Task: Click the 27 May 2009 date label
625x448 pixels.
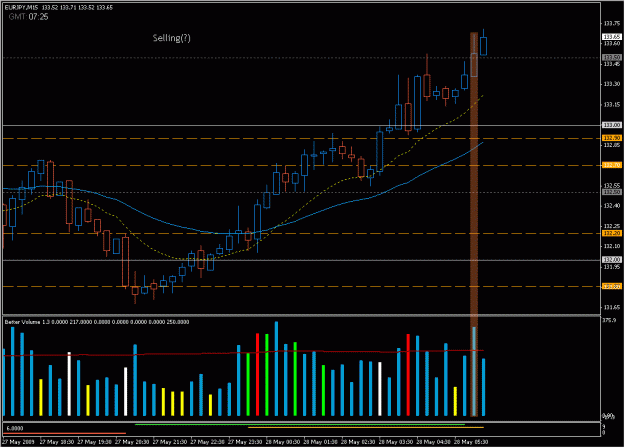Action: [x=18, y=442]
